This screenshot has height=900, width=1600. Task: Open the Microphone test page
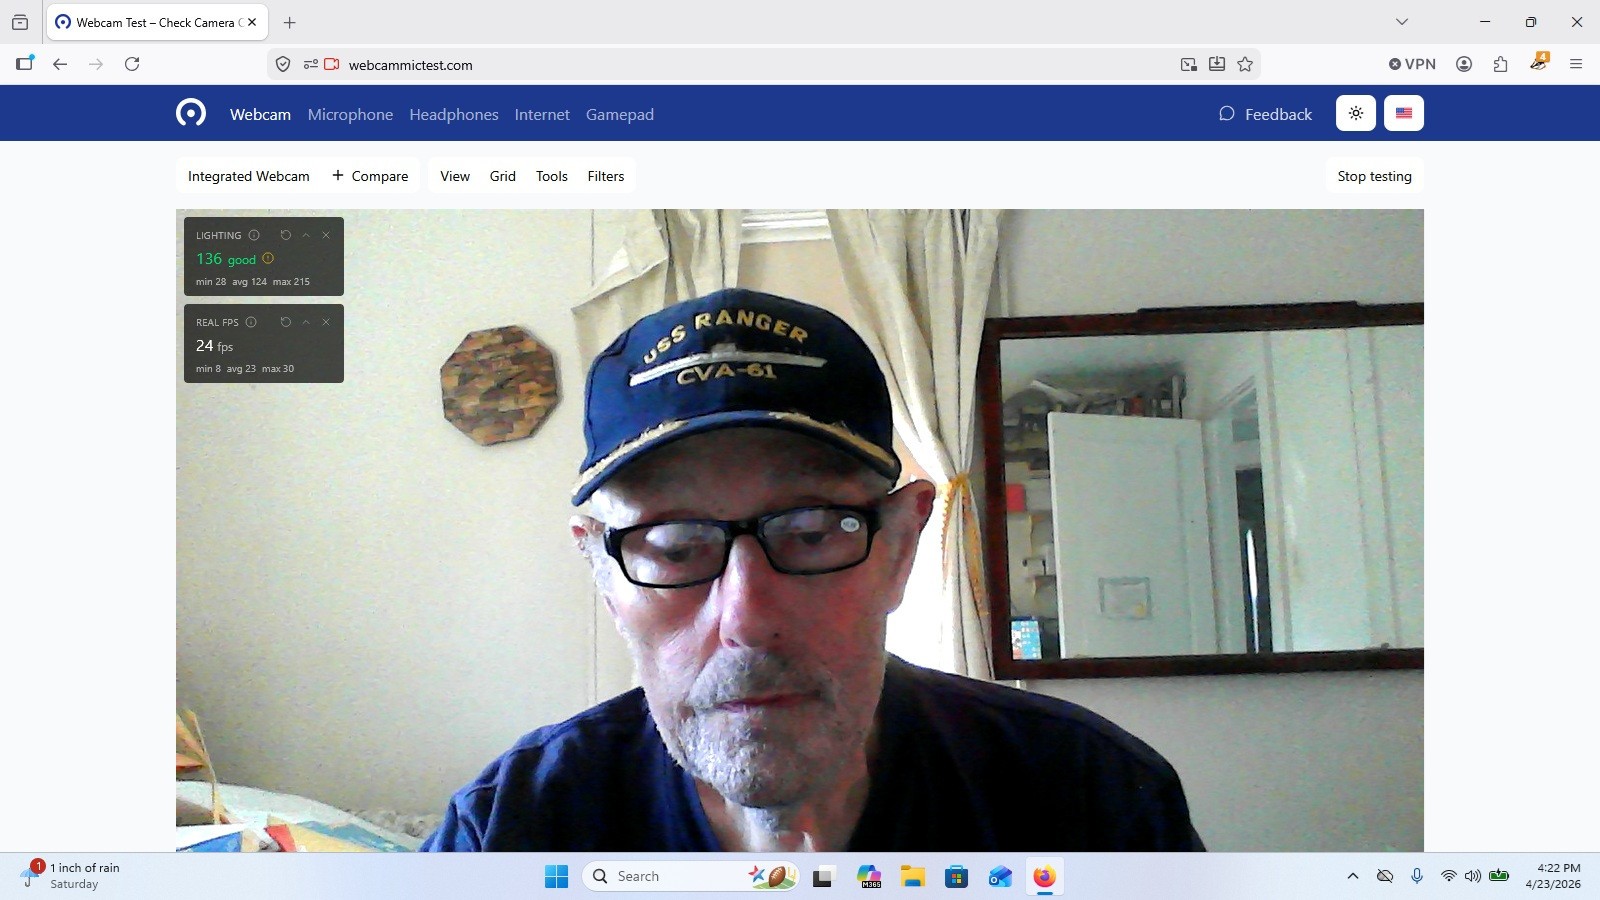[x=350, y=114]
